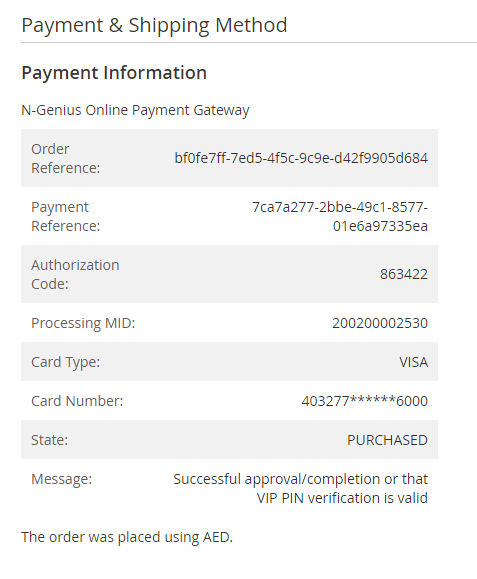Click the Card Number label
Image resolution: width=477 pixels, height=579 pixels.
(77, 401)
